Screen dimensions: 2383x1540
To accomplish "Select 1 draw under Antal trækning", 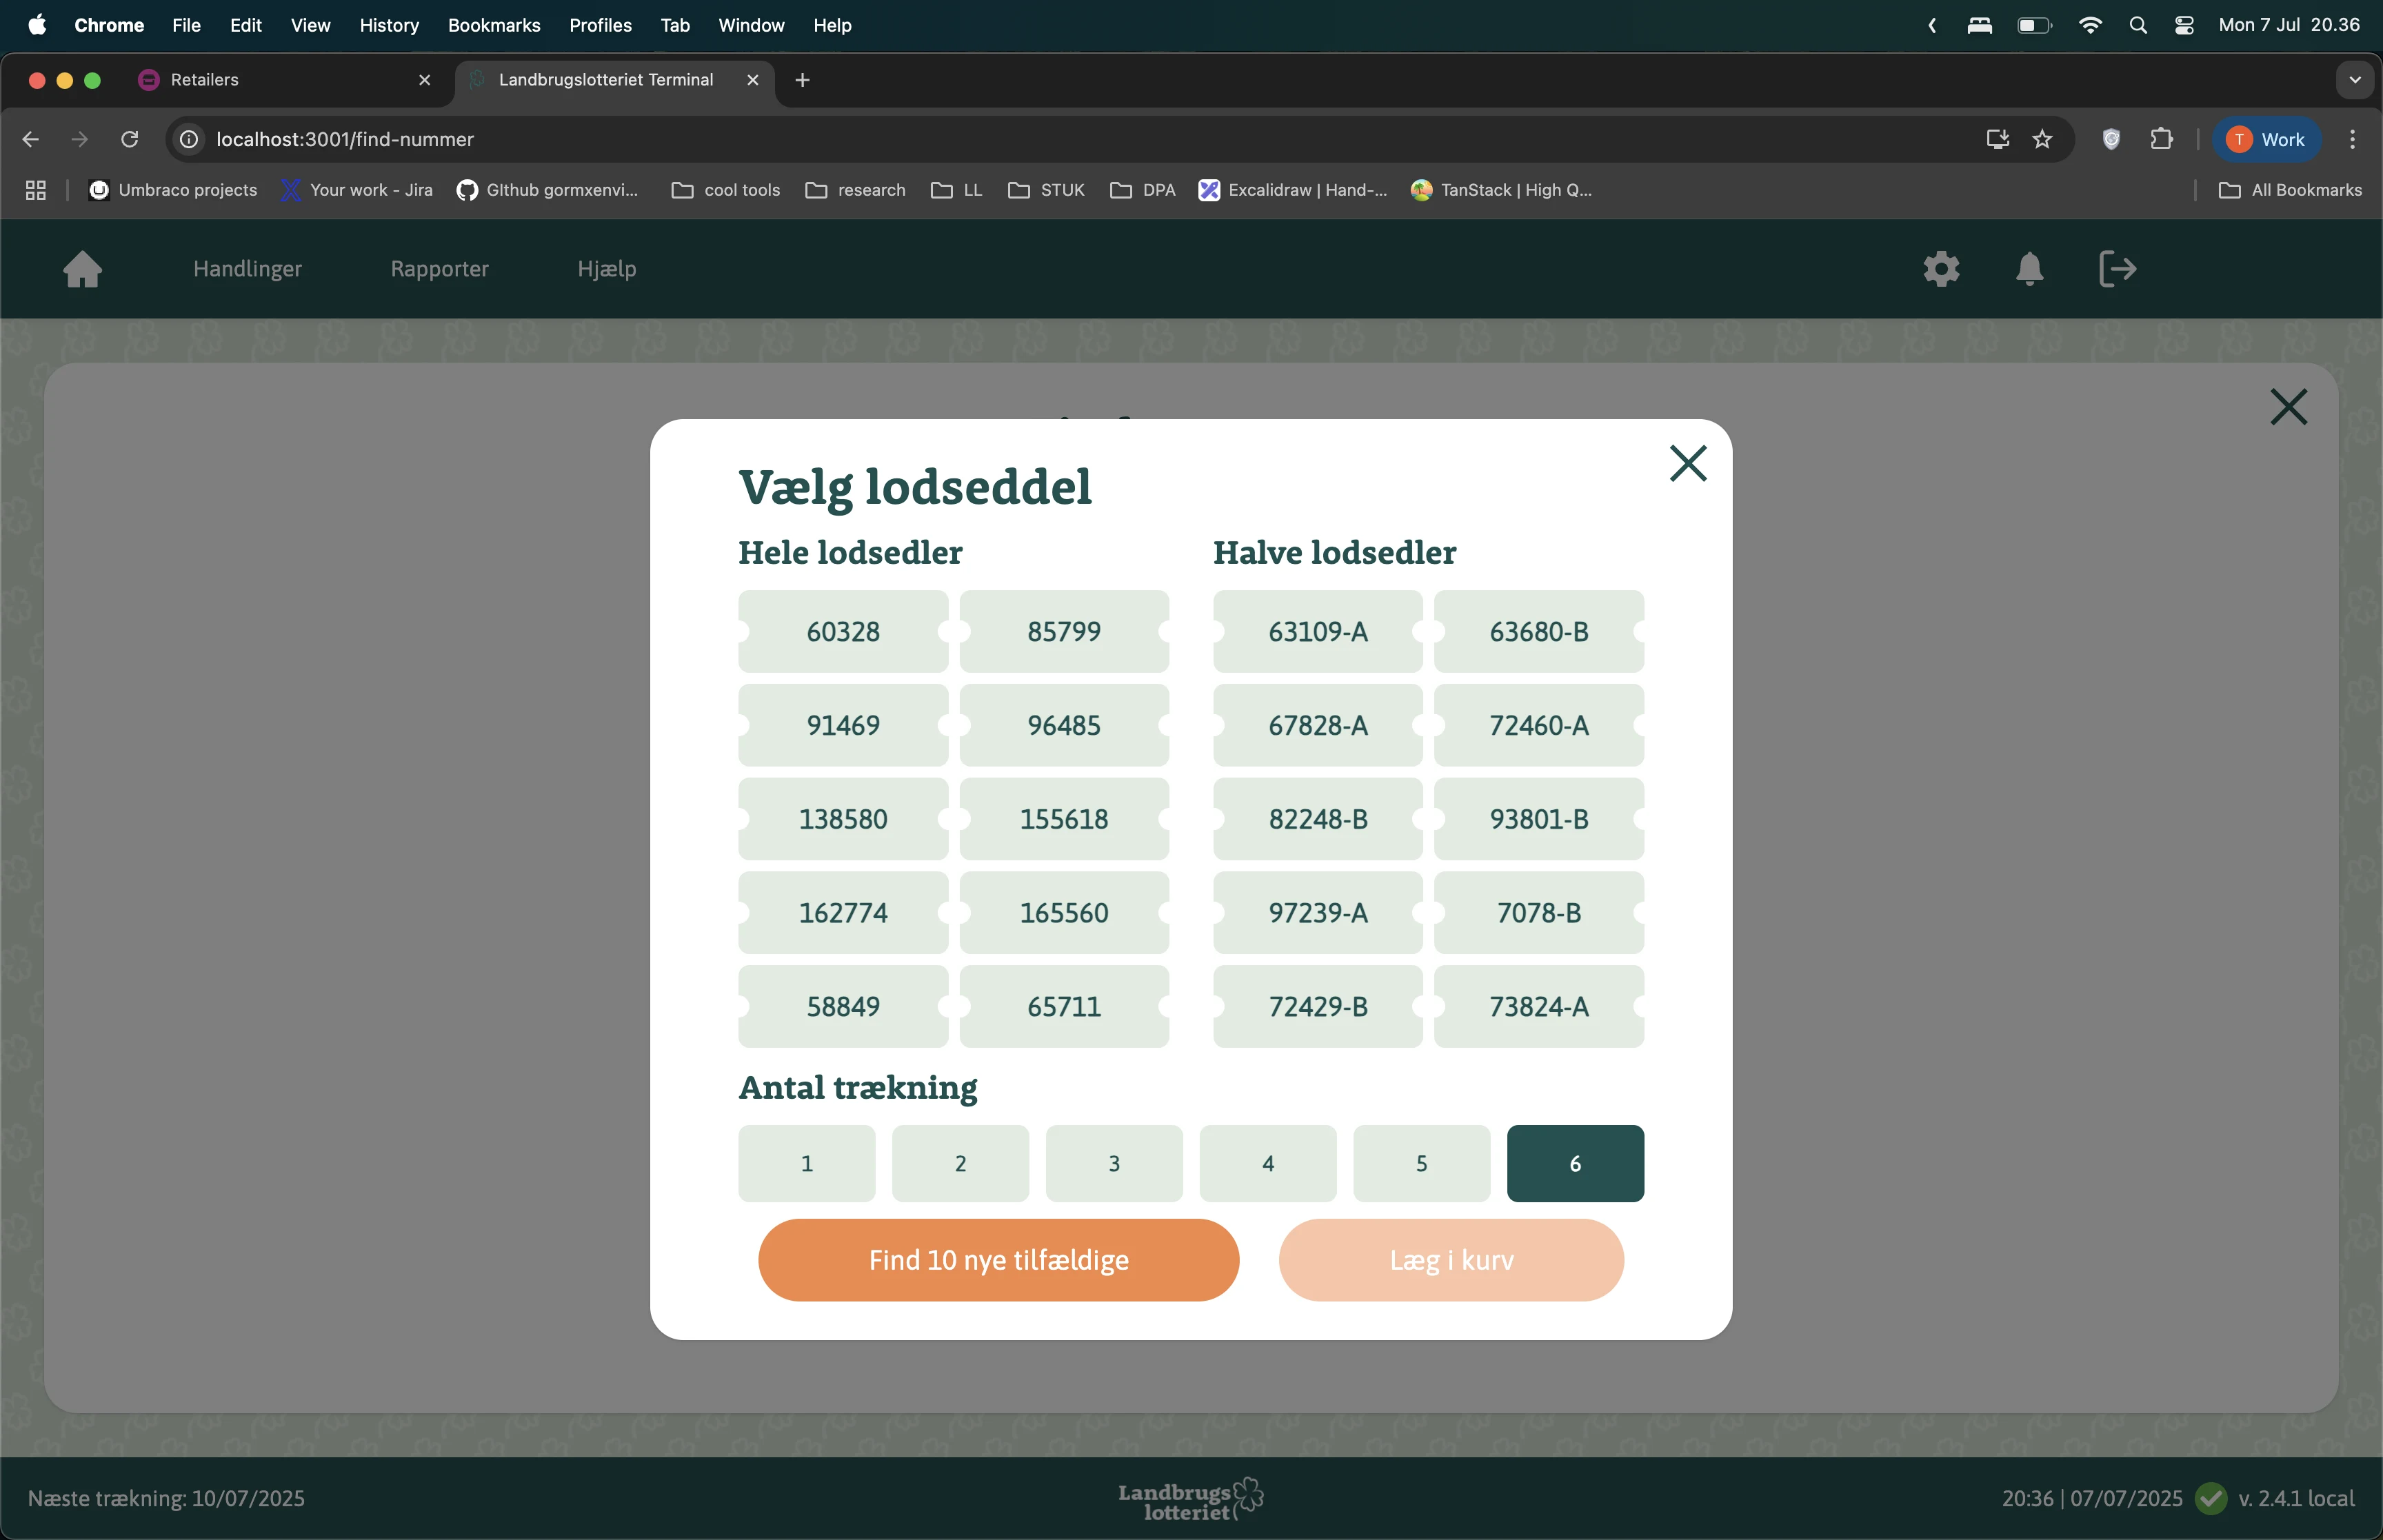I will click(806, 1163).
